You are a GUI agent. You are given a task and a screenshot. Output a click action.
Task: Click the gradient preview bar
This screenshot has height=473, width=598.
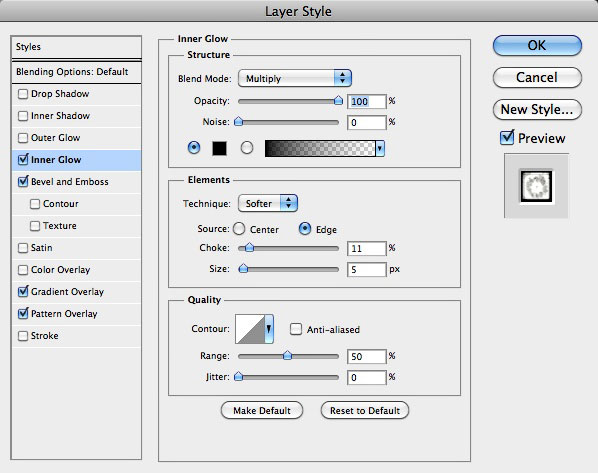point(320,148)
